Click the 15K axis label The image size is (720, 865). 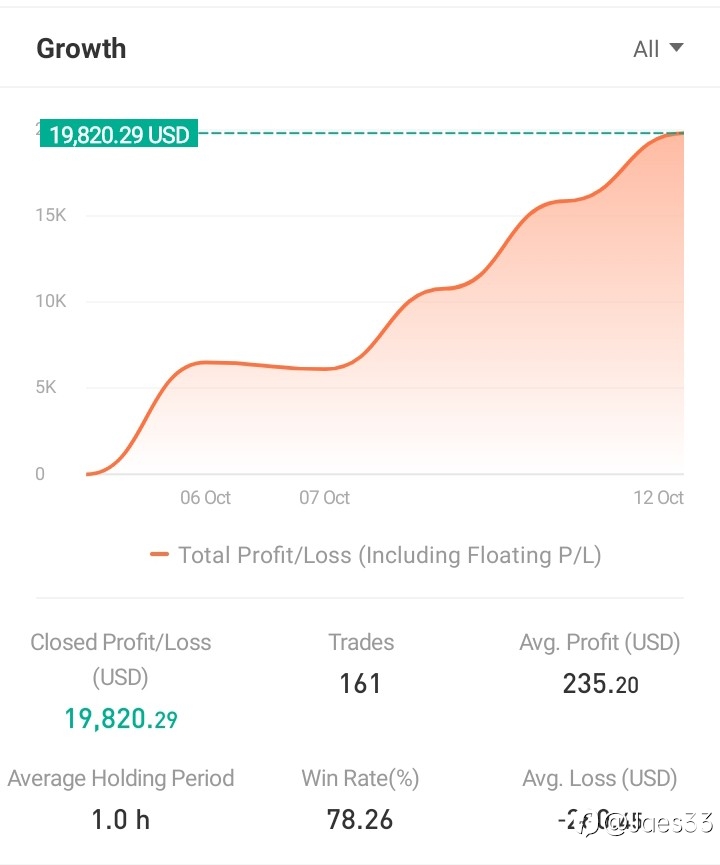[51, 215]
